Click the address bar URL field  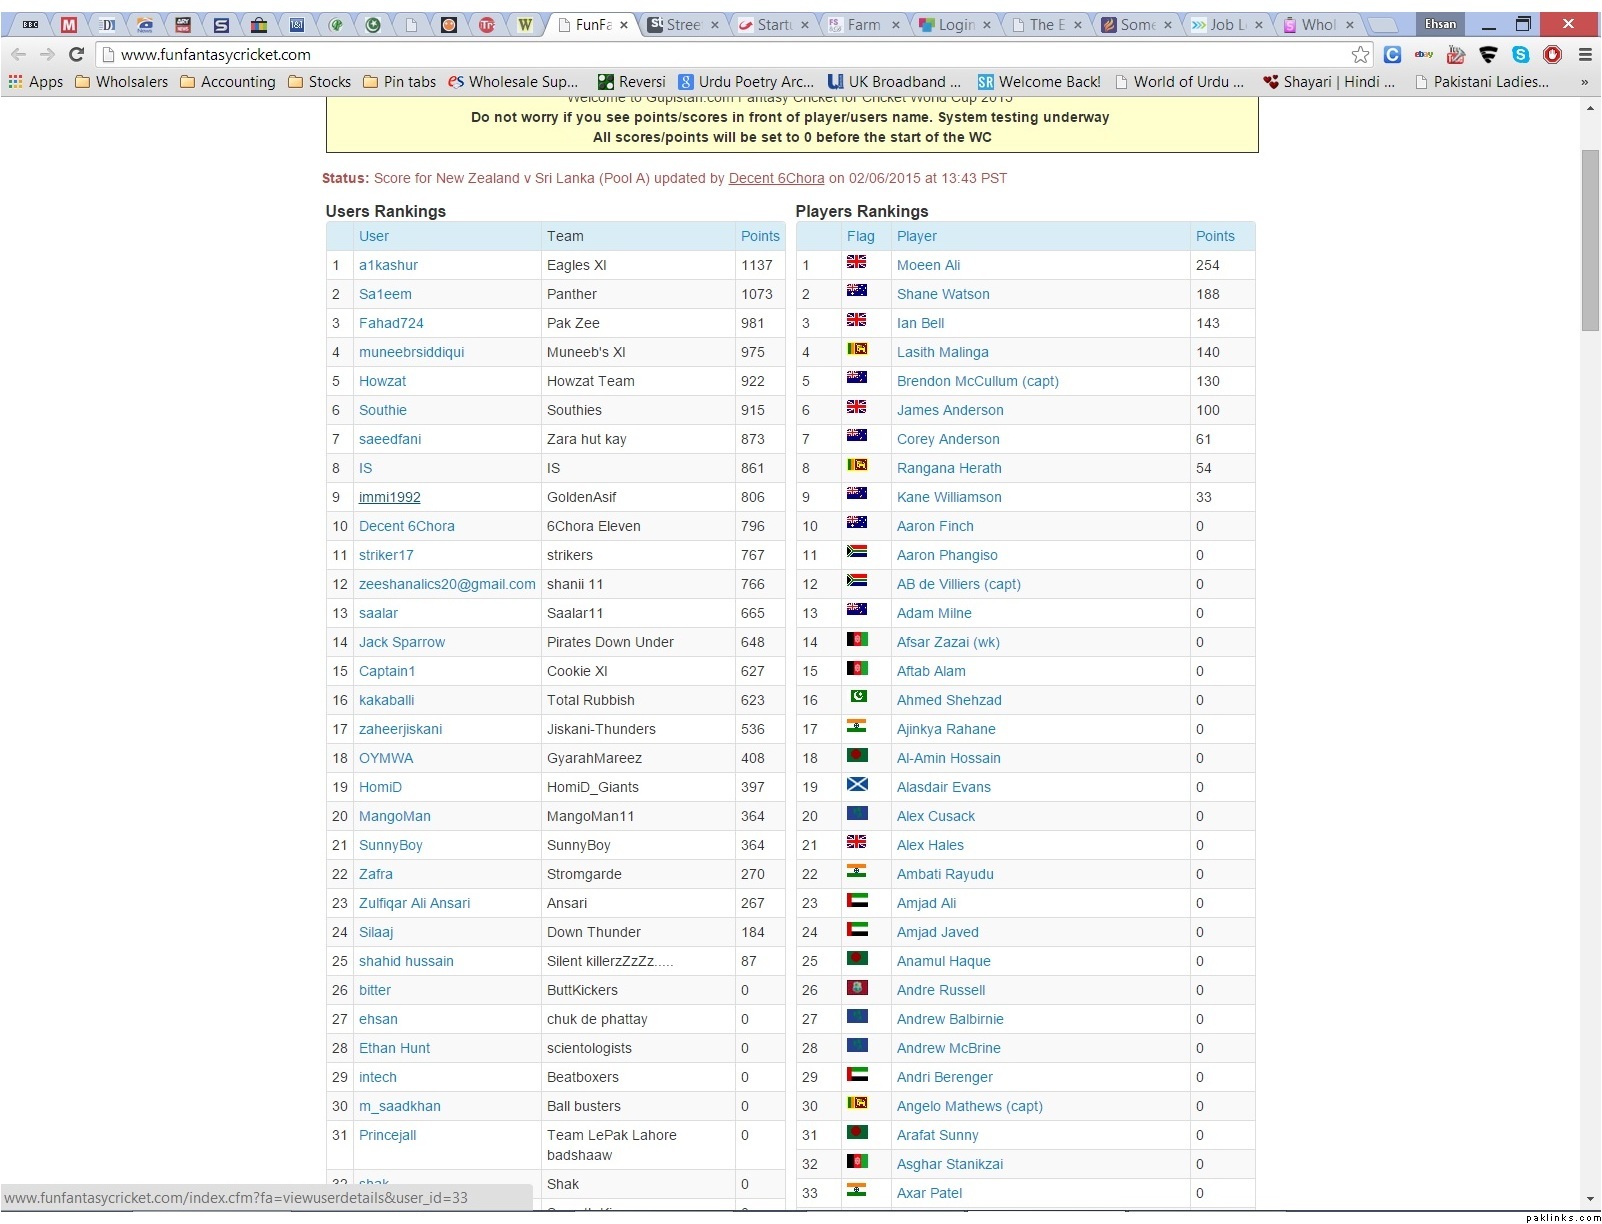(700, 54)
